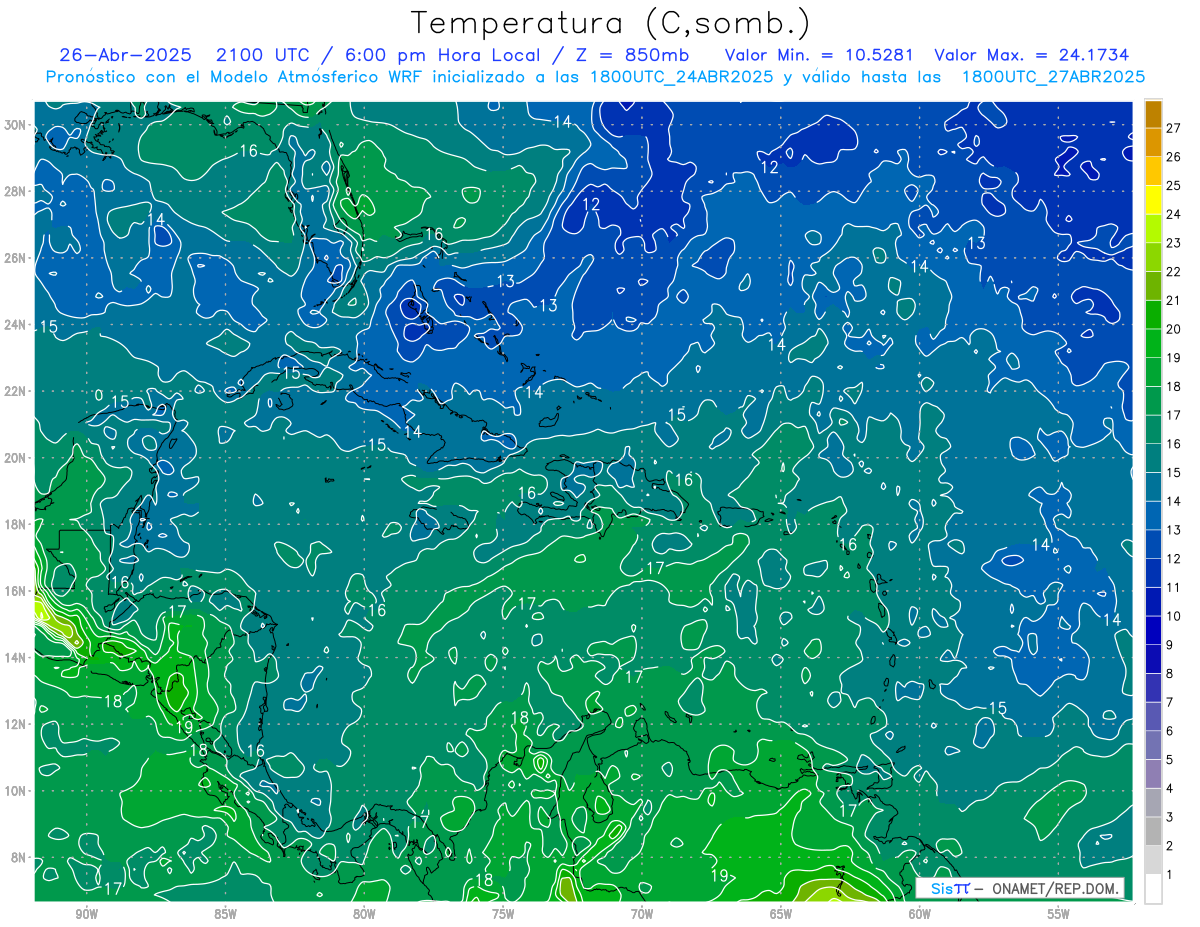Click the '10N' latitude axis label

(x=15, y=790)
